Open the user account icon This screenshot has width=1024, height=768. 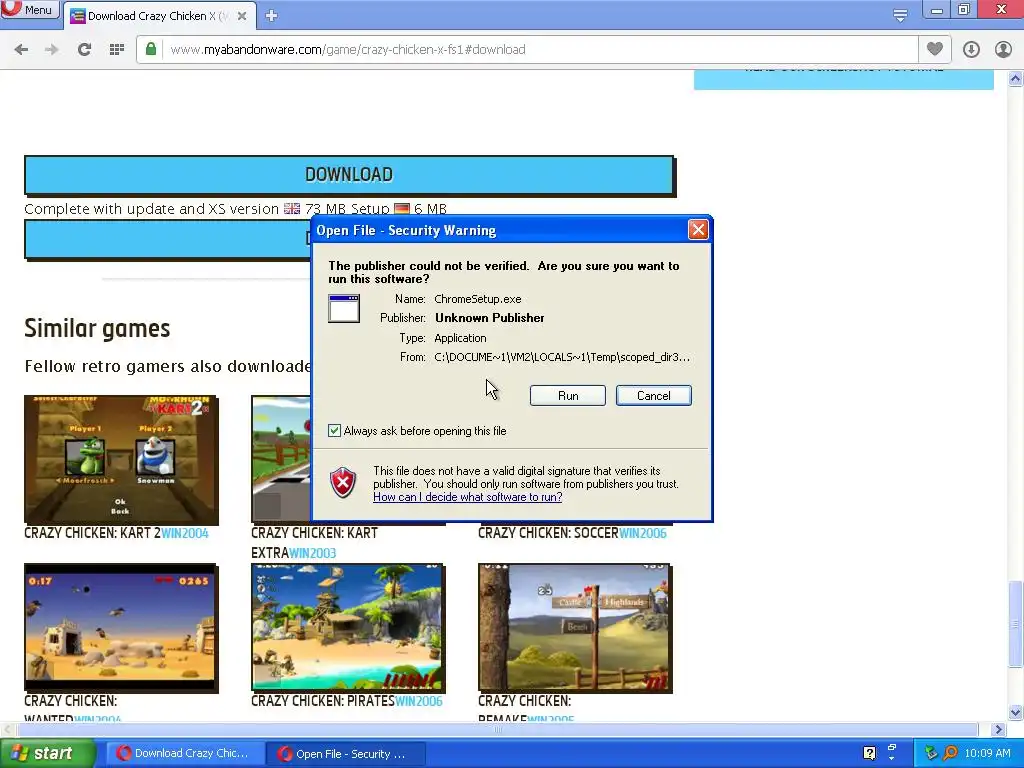pyautogui.click(x=1003, y=50)
